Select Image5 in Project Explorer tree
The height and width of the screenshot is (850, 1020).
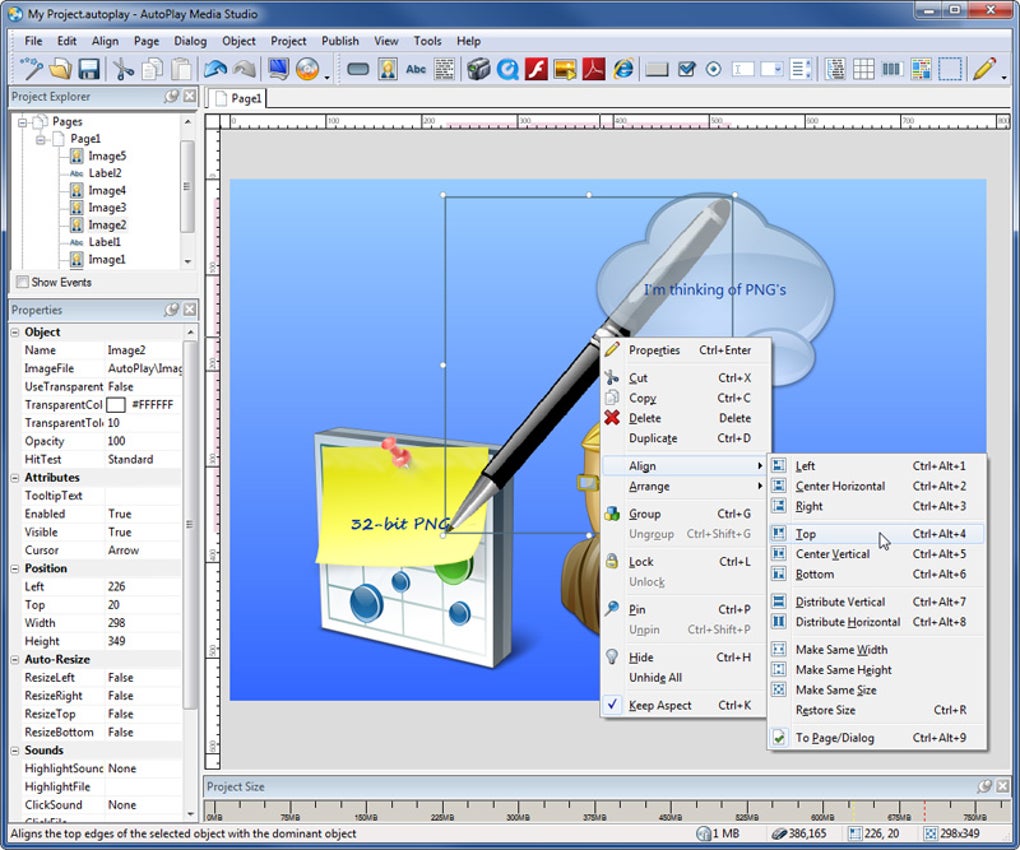coord(107,156)
